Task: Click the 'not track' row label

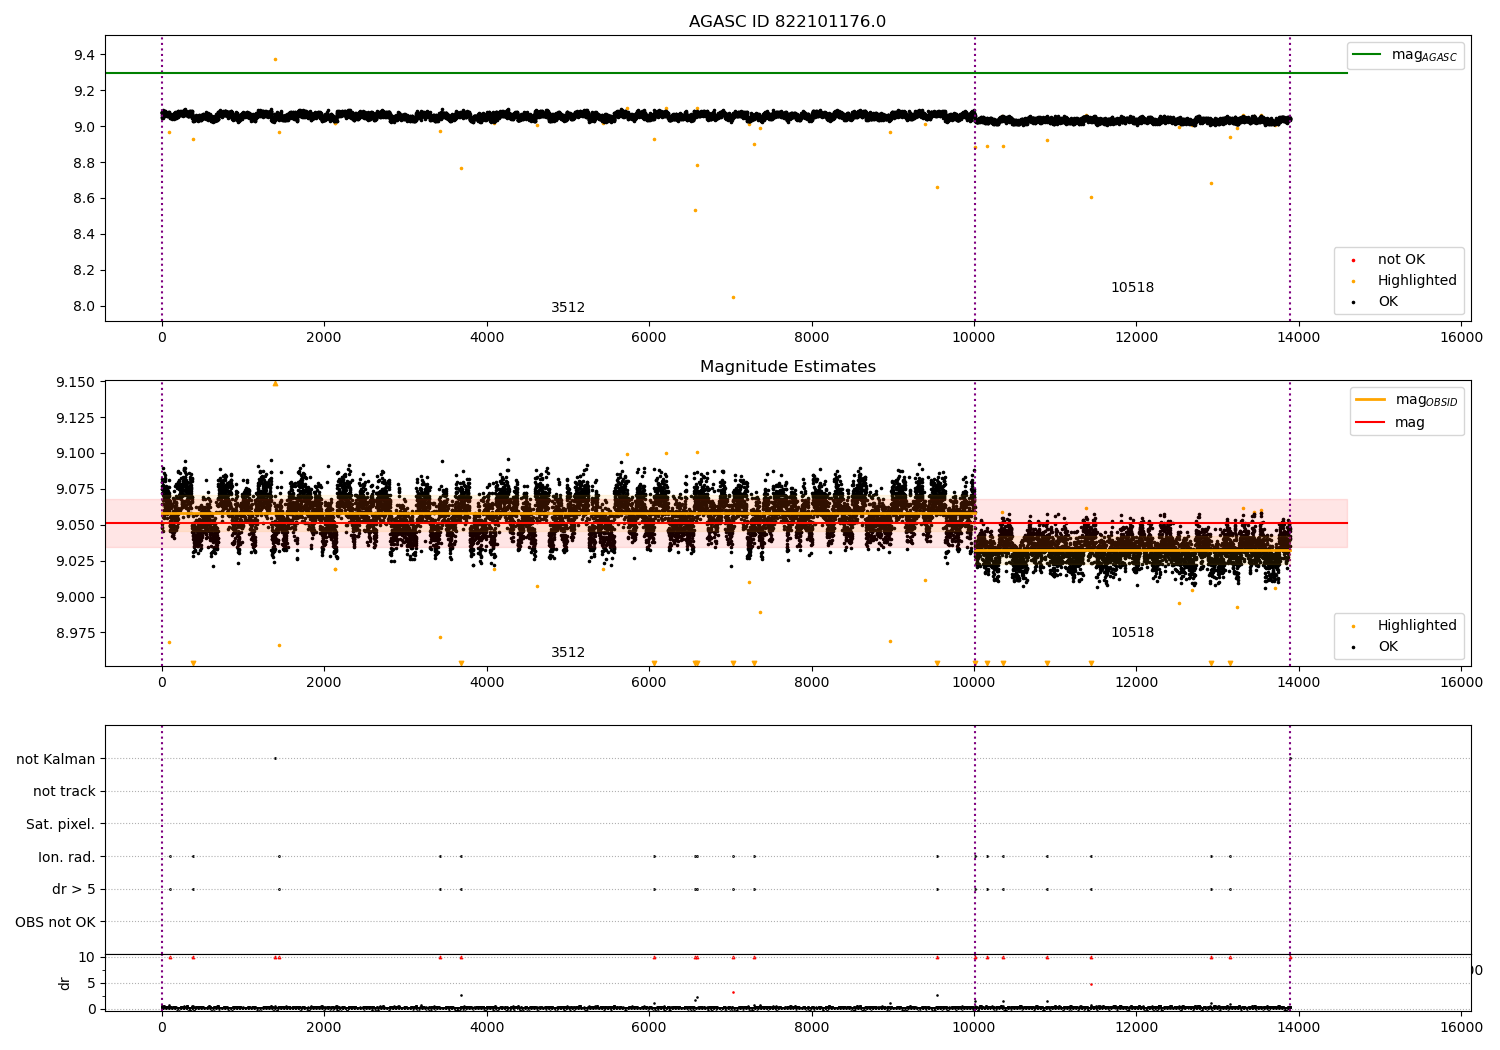Action: pyautogui.click(x=64, y=792)
